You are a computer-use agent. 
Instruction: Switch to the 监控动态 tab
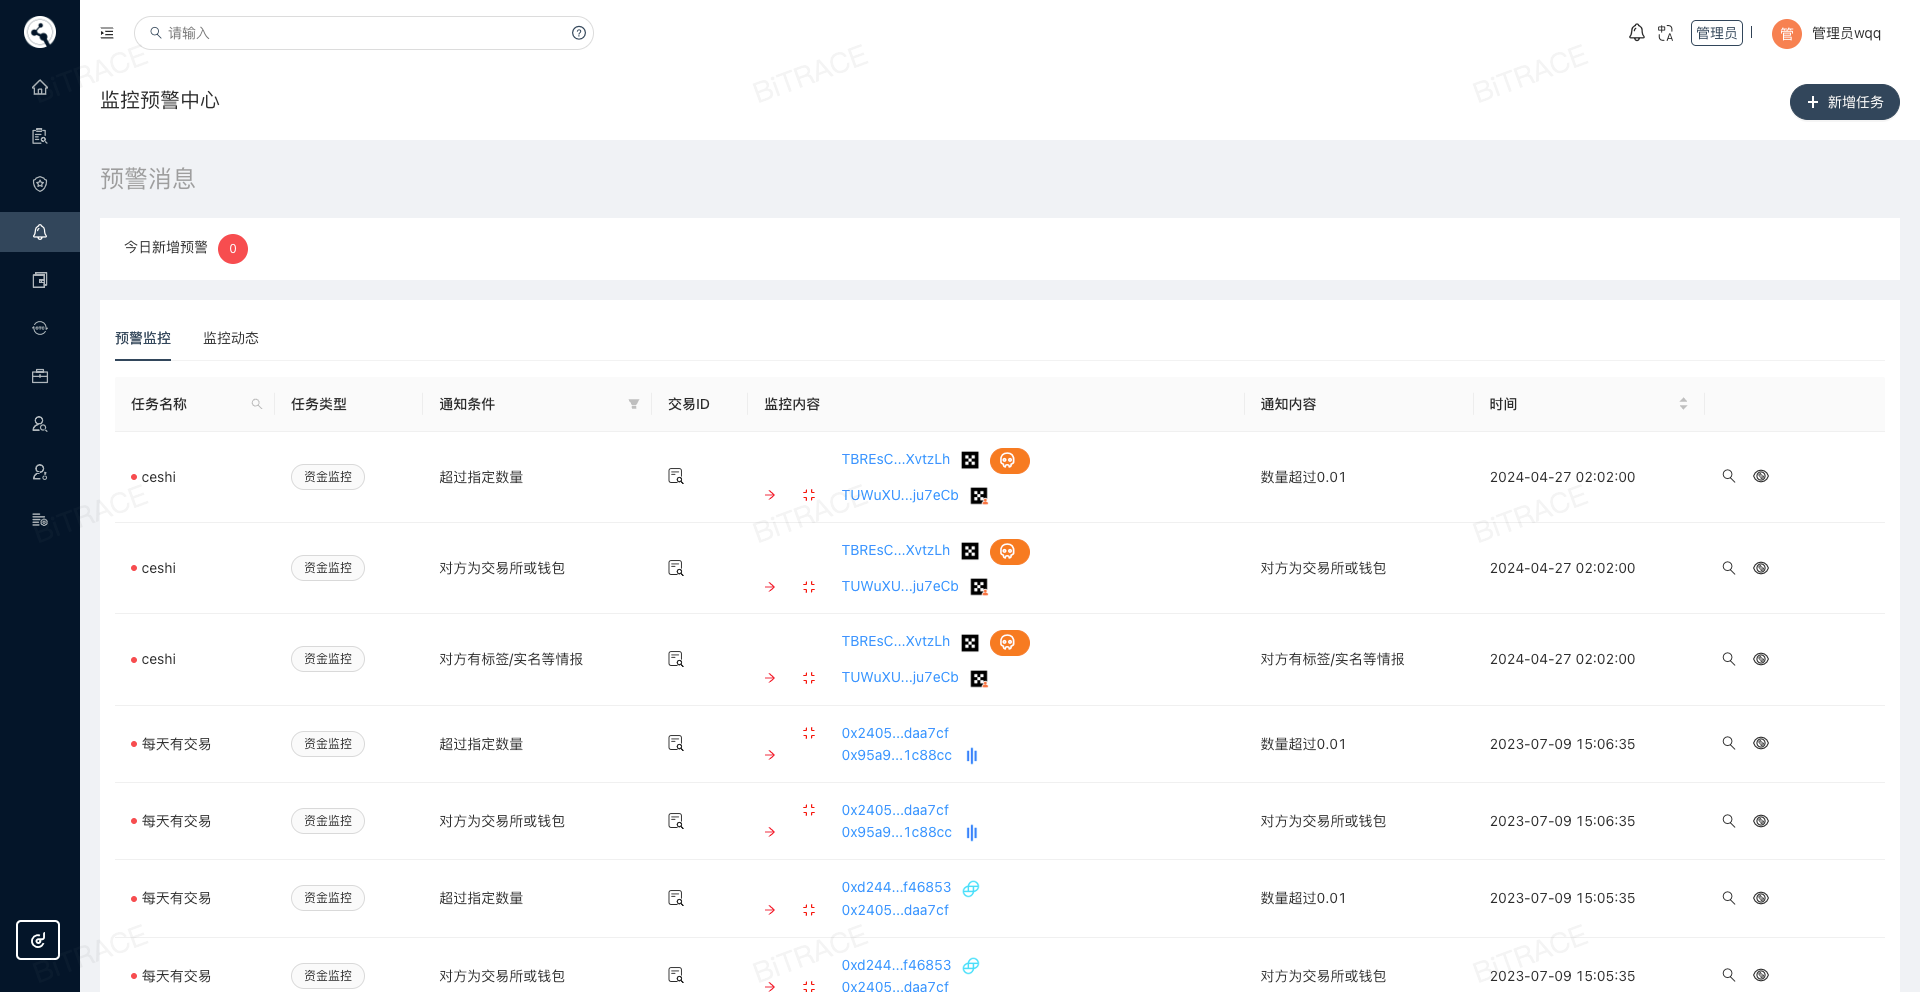pyautogui.click(x=231, y=338)
